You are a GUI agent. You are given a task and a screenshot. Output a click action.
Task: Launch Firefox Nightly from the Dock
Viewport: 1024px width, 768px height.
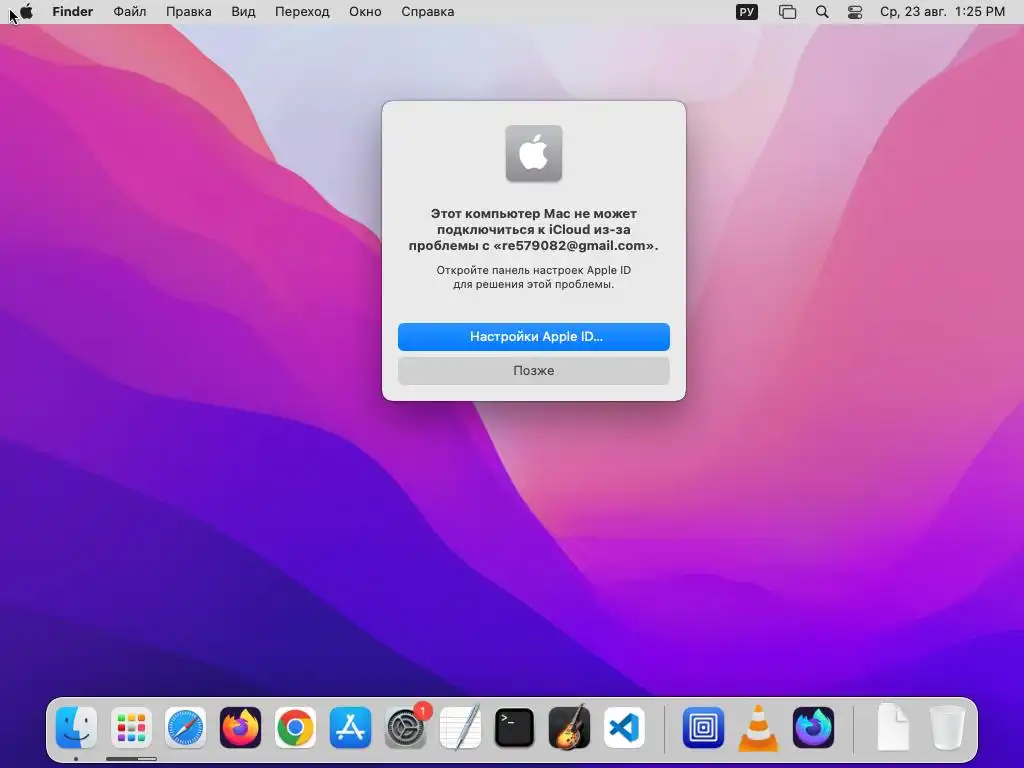813,727
